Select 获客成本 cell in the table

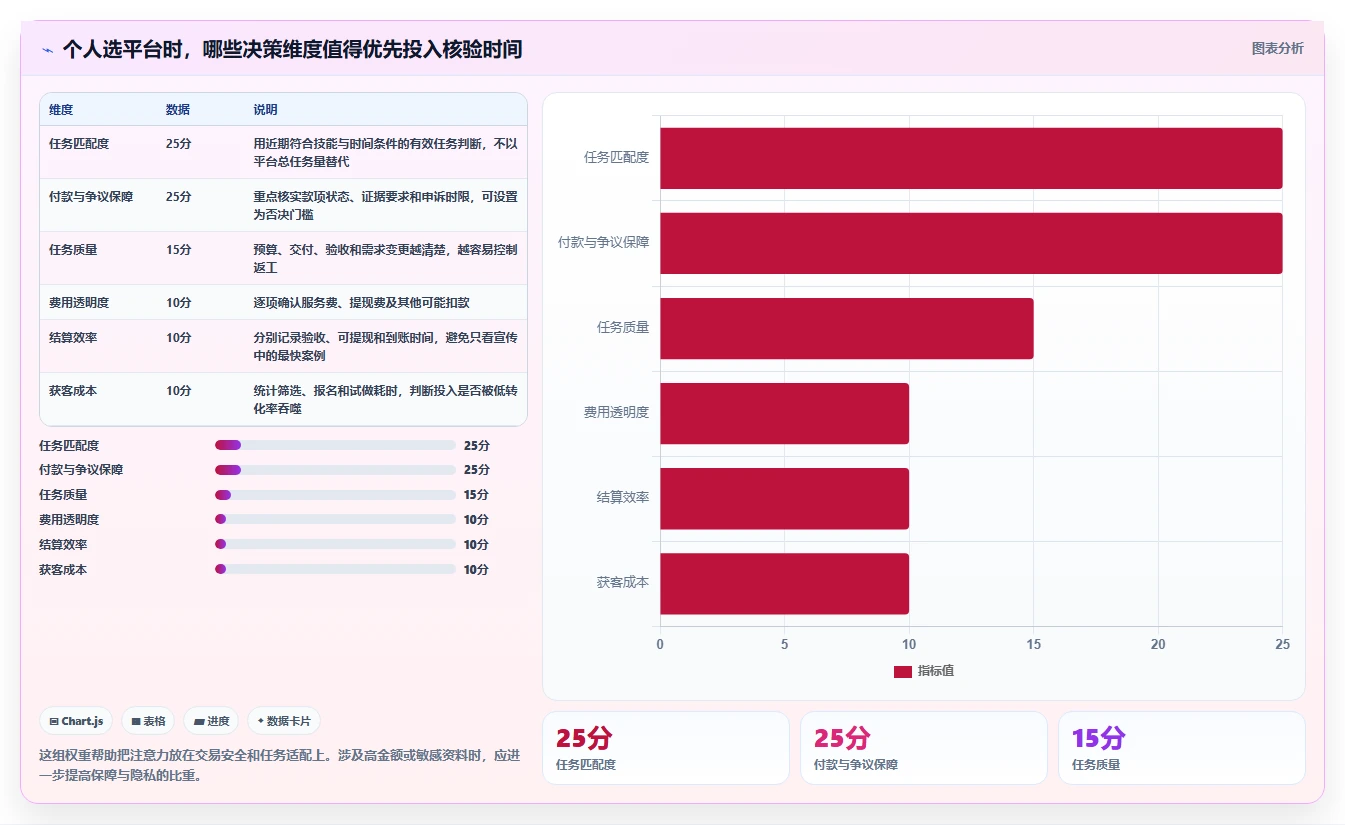click(73, 390)
